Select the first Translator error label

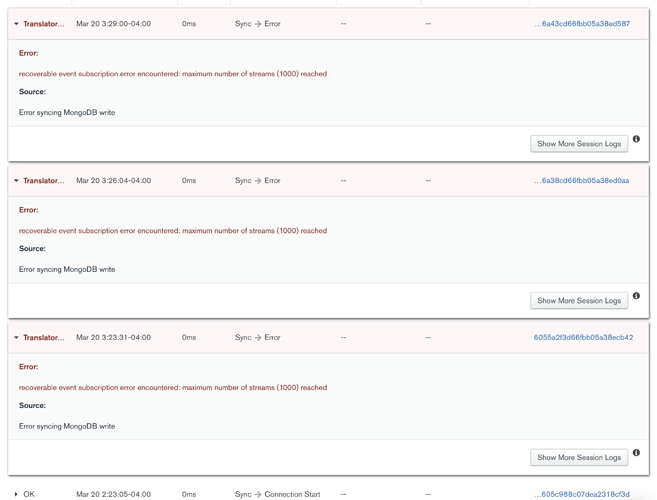click(44, 24)
